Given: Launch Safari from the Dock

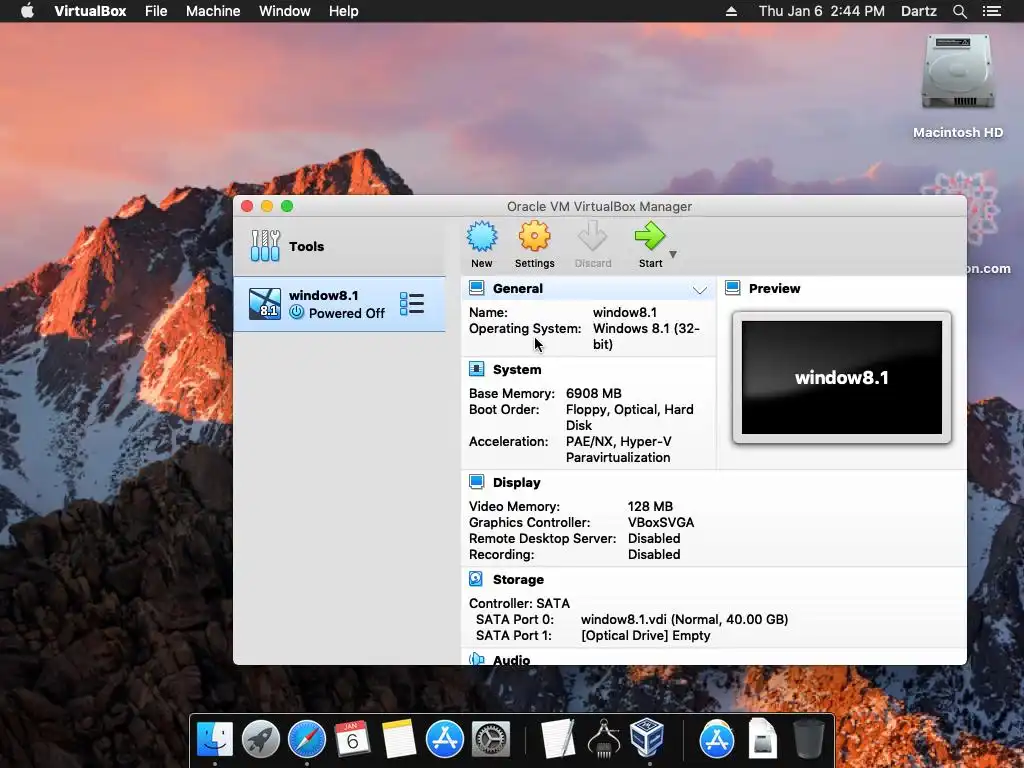Looking at the screenshot, I should click(x=307, y=739).
